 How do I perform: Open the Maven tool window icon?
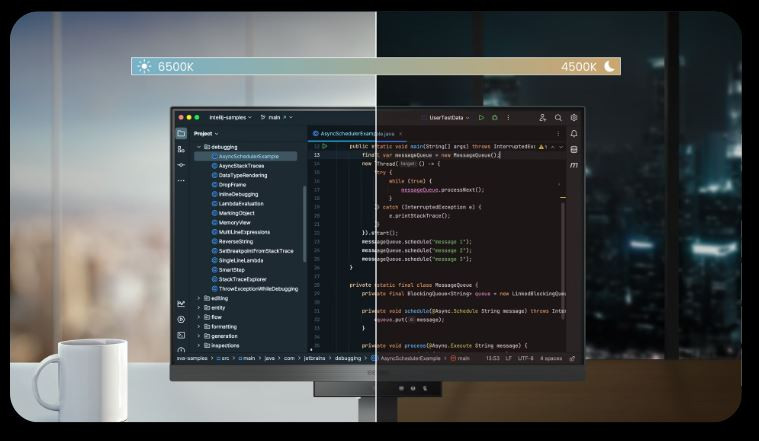(x=574, y=165)
